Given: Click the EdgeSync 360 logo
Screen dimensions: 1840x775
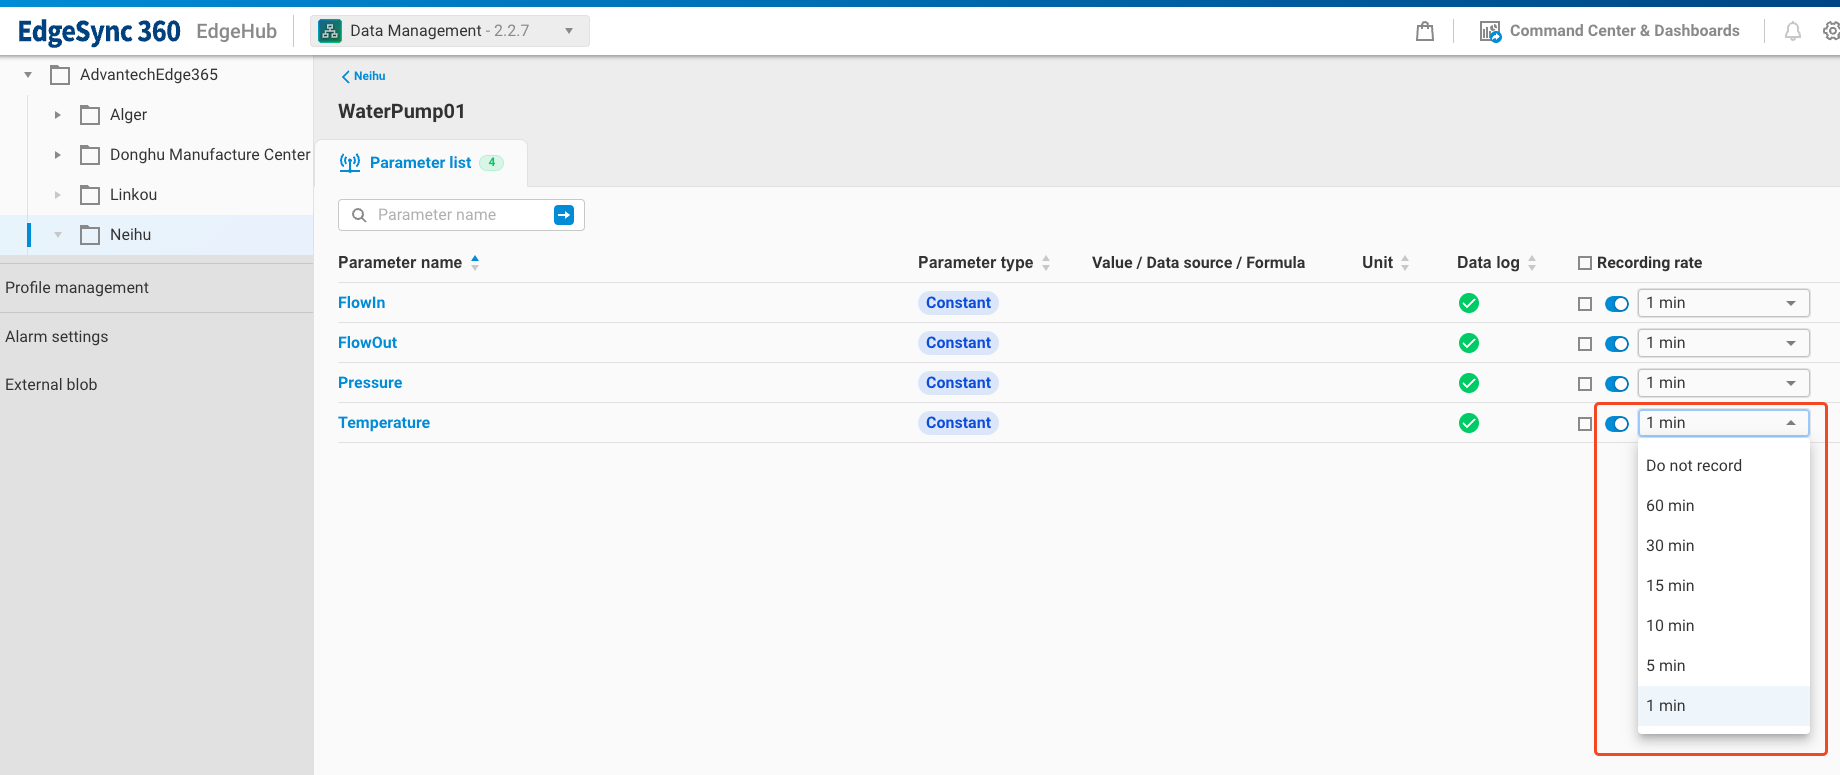Looking at the screenshot, I should pyautogui.click(x=99, y=31).
